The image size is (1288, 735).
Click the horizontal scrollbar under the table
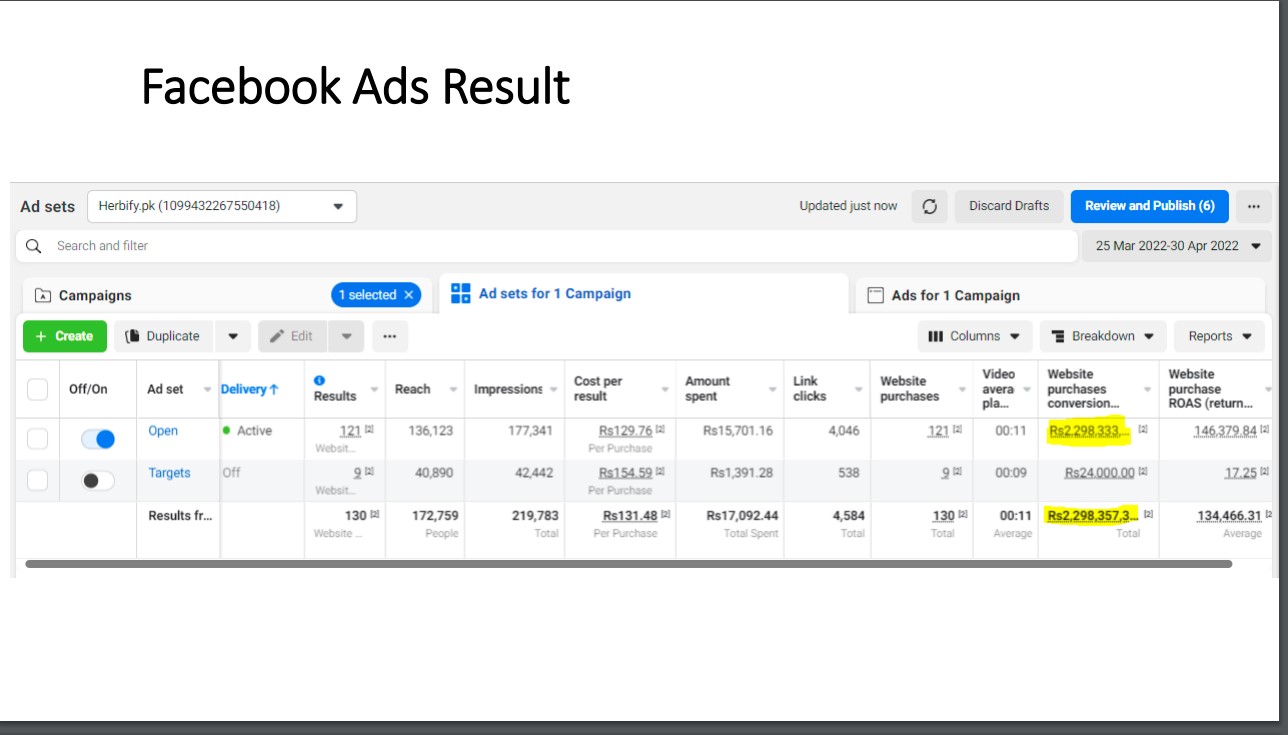628,564
